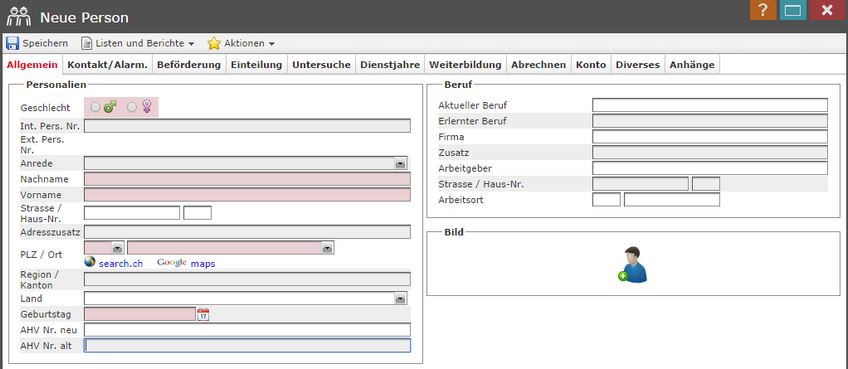Click the orange help question mark icon

pyautogui.click(x=763, y=10)
